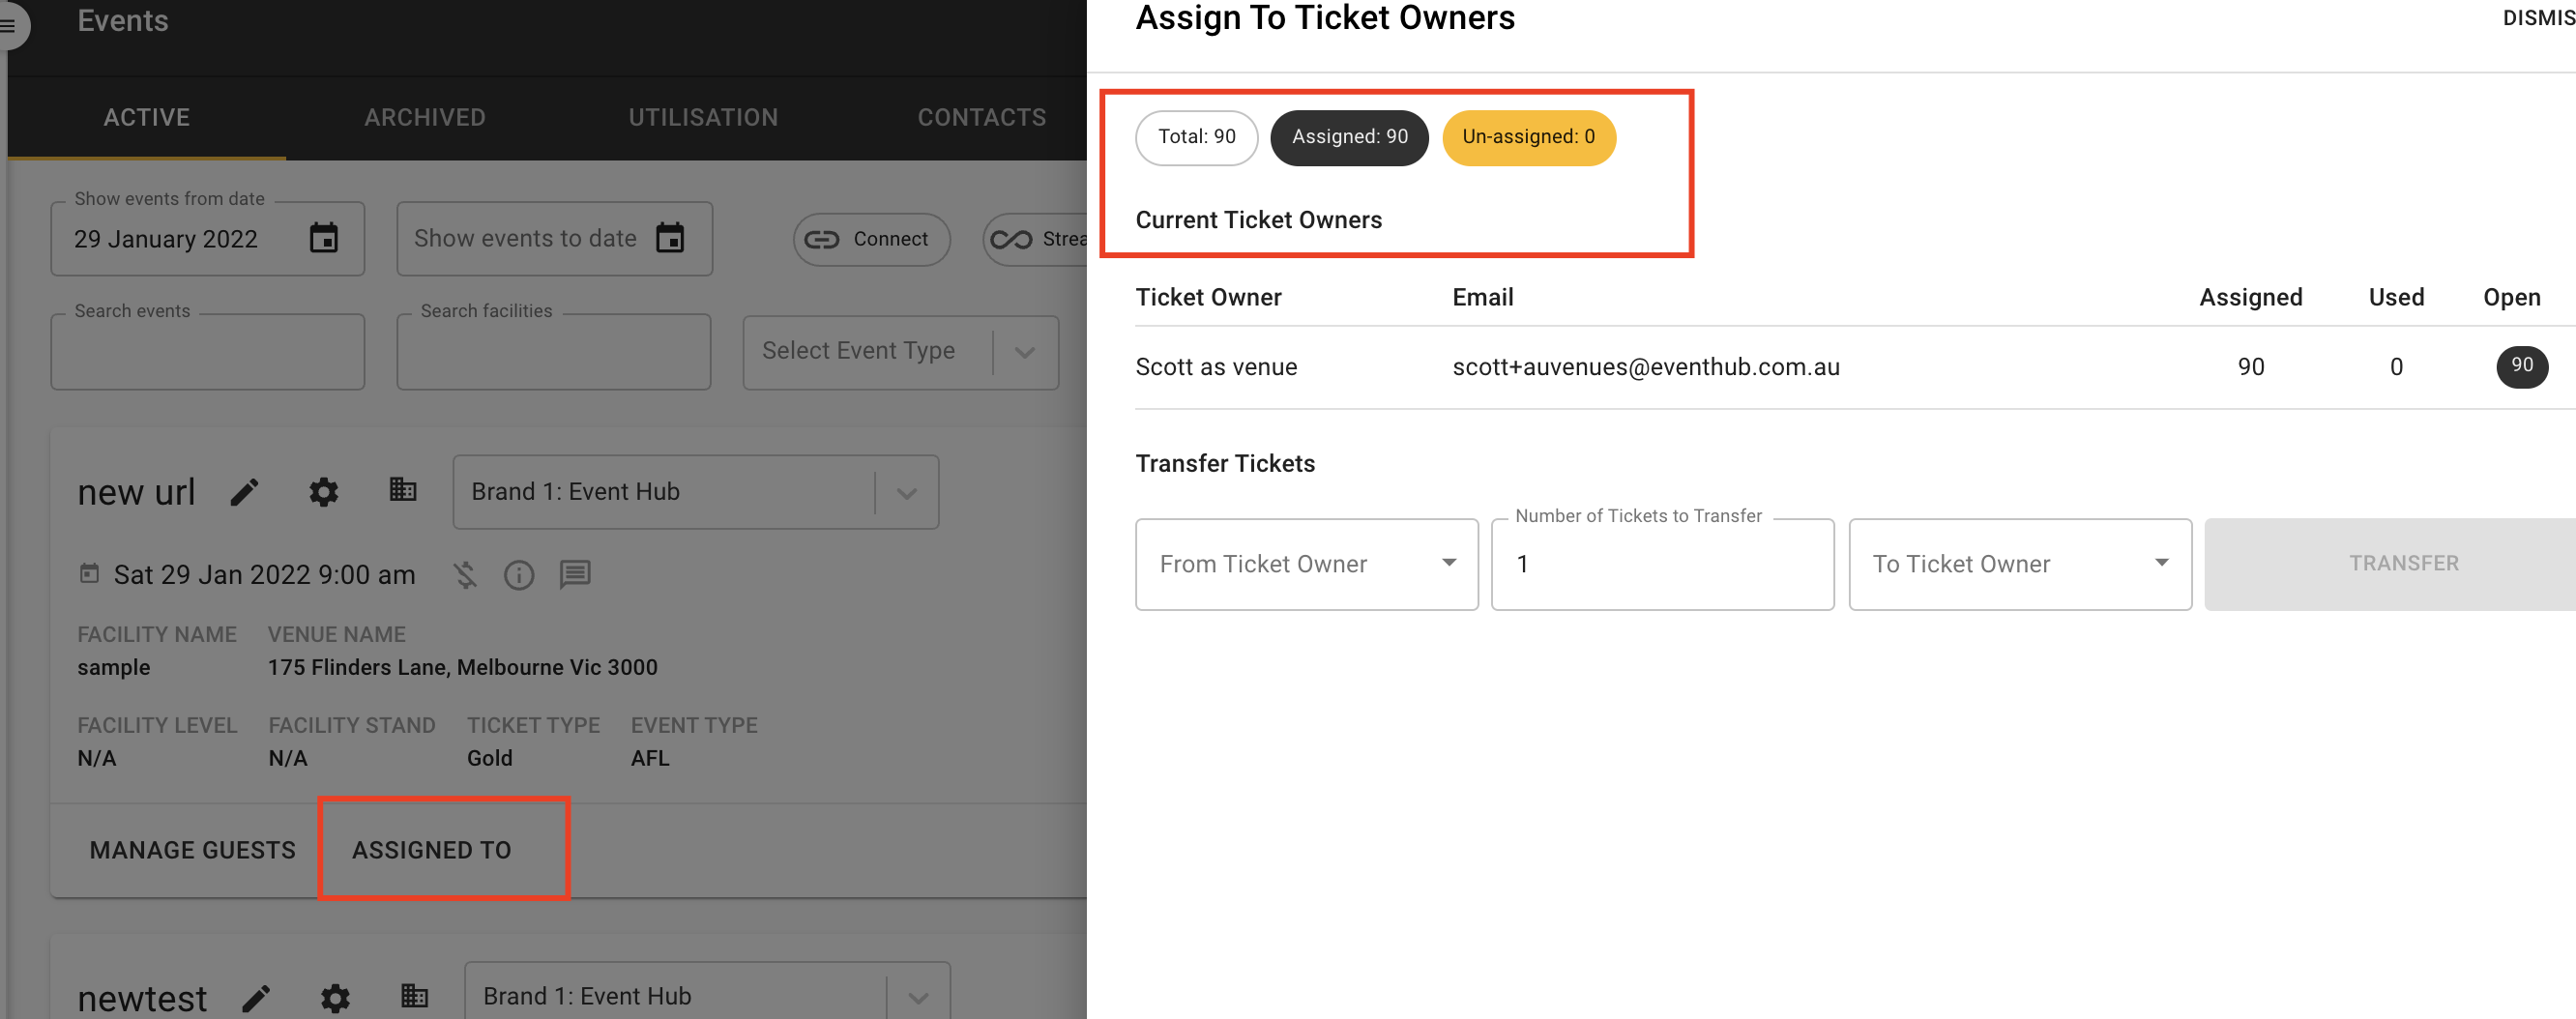2576x1019 pixels.
Task: Open the comments icon for new url event
Action: tap(575, 574)
